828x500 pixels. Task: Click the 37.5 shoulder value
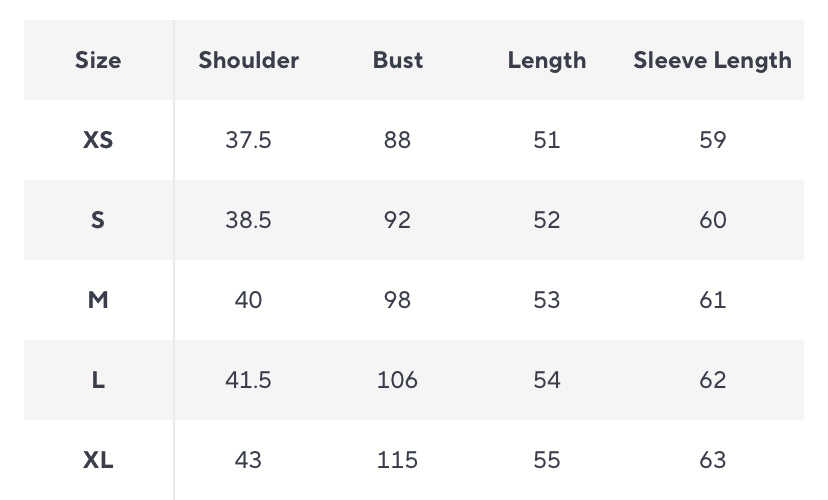pos(248,140)
